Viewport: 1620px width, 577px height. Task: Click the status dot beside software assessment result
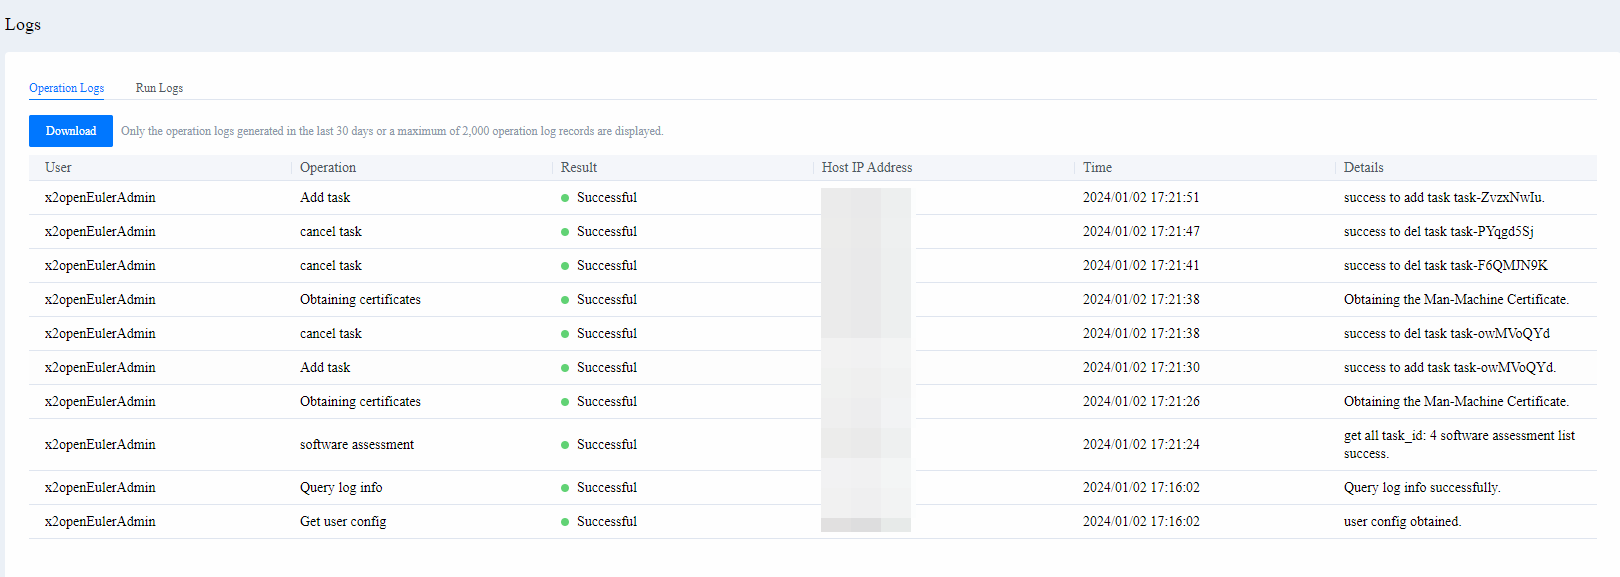click(565, 445)
